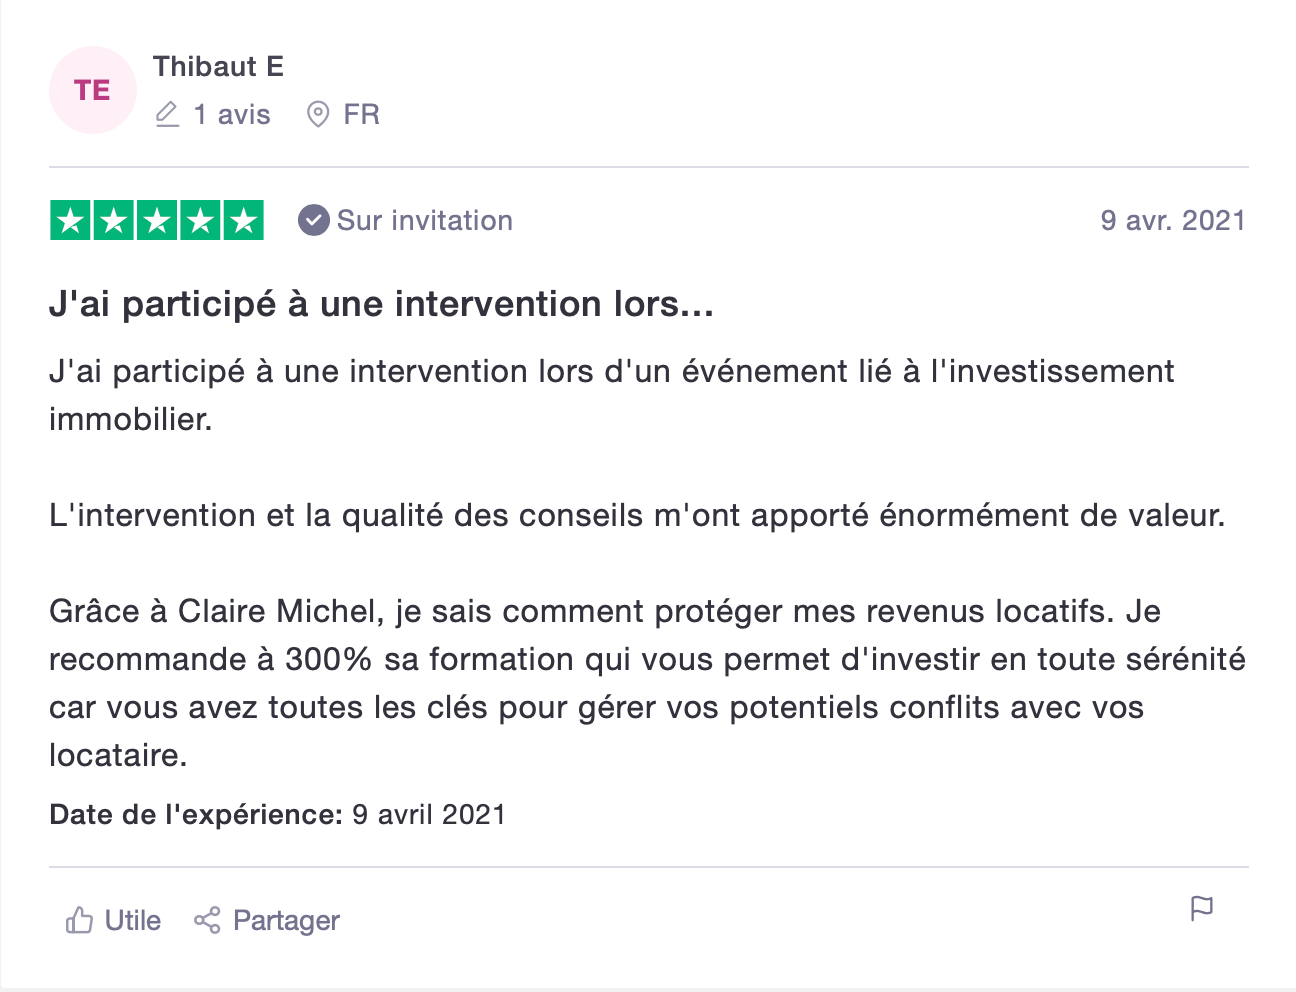Viewport: 1296px width, 992px height.
Task: Click the "Sur invitation" label
Action: click(x=424, y=221)
